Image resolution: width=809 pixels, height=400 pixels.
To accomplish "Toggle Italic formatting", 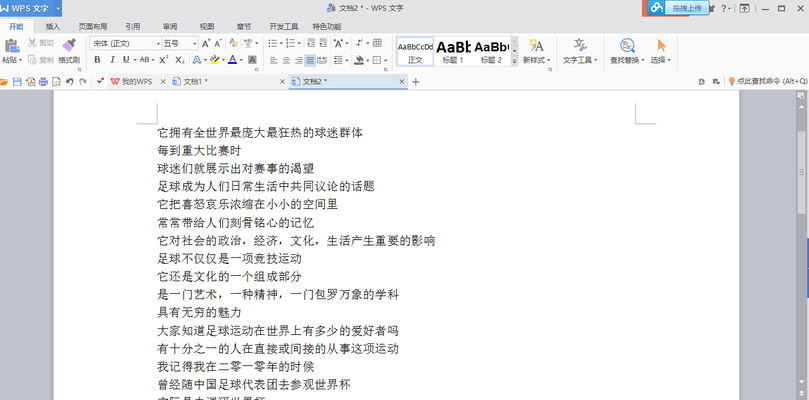I will tap(111, 60).
